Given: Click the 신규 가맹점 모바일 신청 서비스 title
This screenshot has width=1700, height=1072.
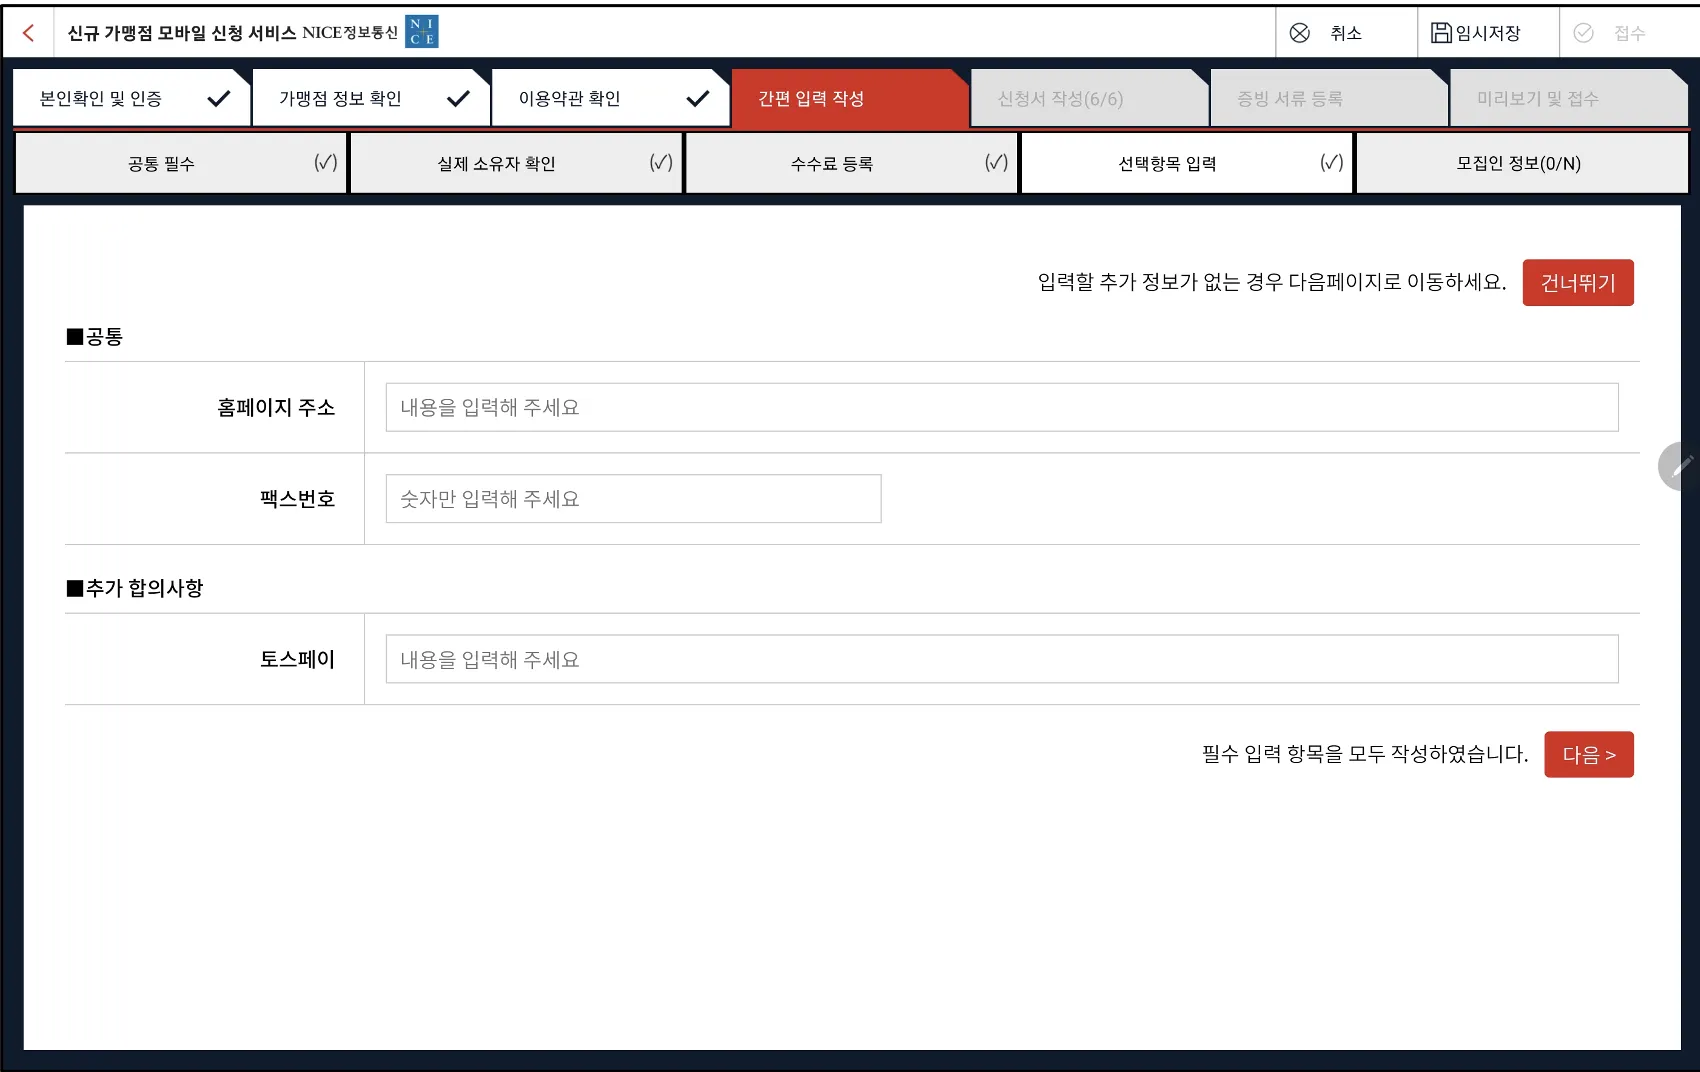Looking at the screenshot, I should [x=182, y=33].
